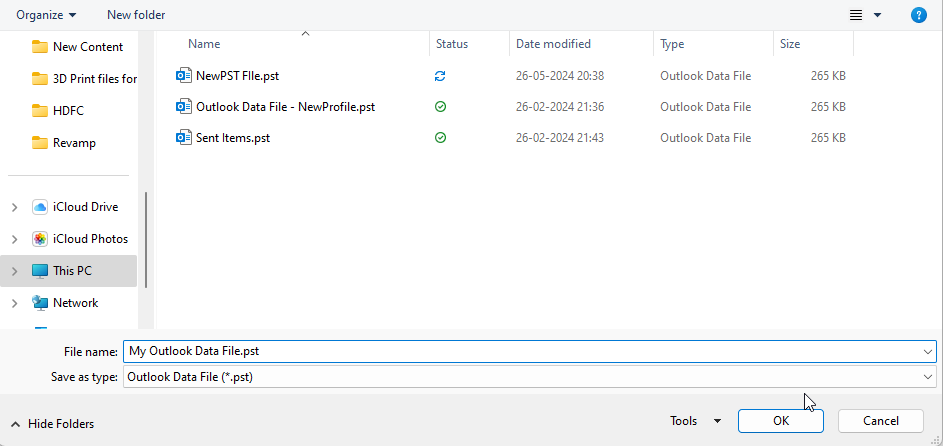This screenshot has width=943, height=446.
Task: Expand the Network tree node
Action: click(14, 303)
